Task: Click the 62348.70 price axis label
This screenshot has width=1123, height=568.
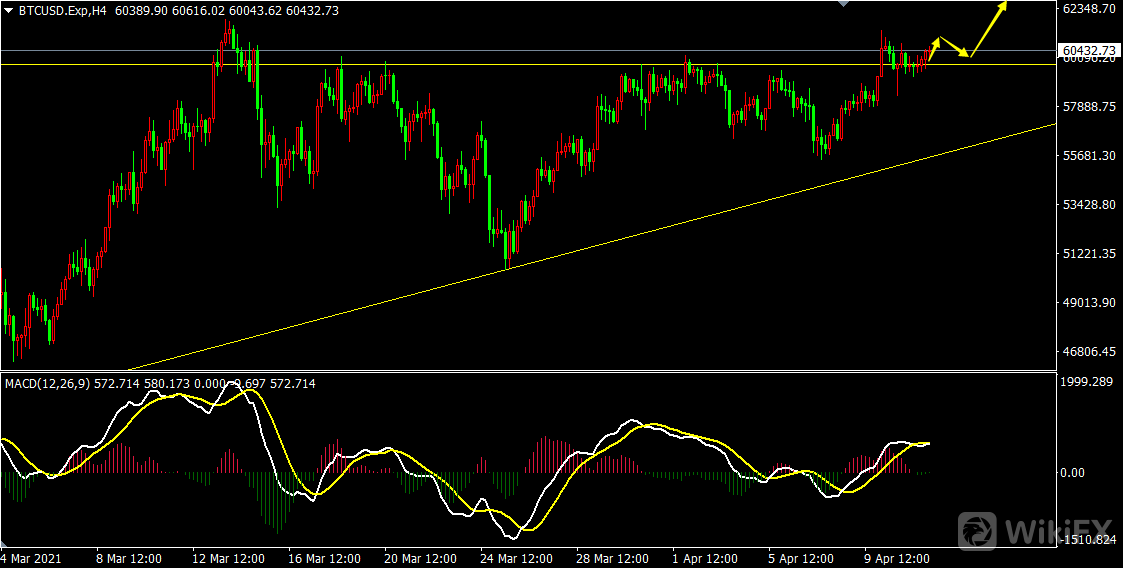Action: point(1089,9)
